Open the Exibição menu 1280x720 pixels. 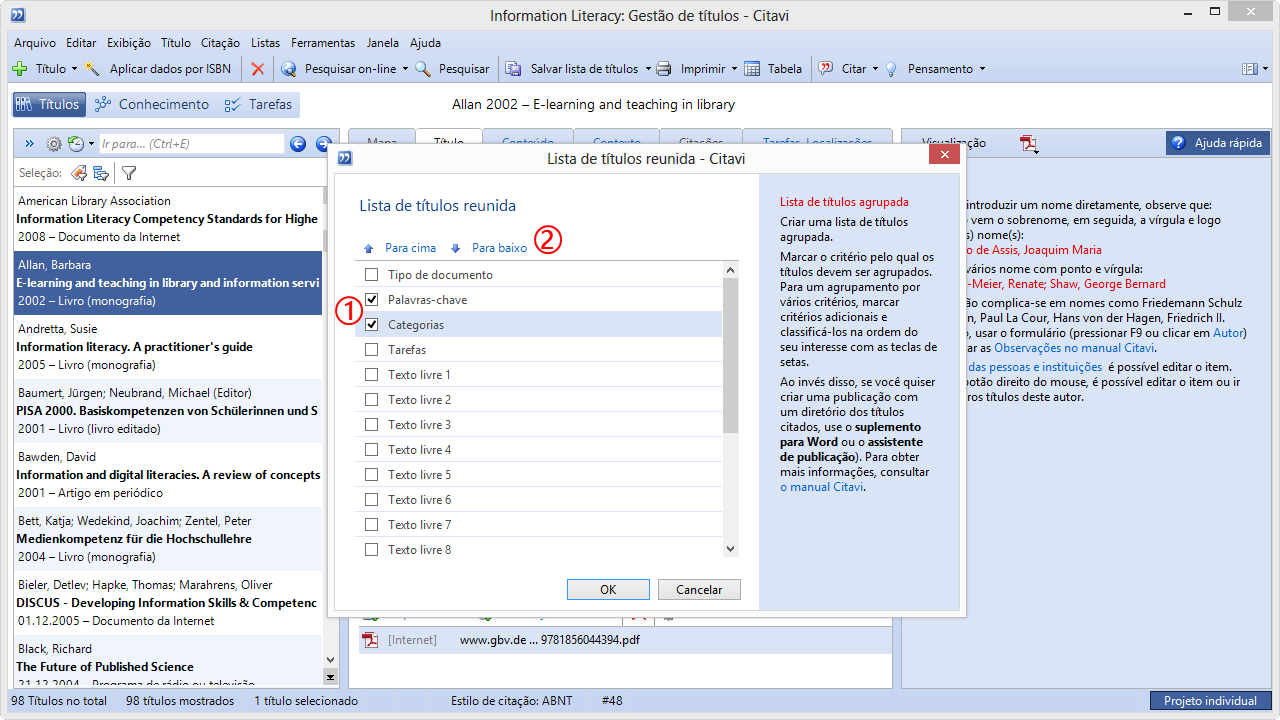coord(128,43)
